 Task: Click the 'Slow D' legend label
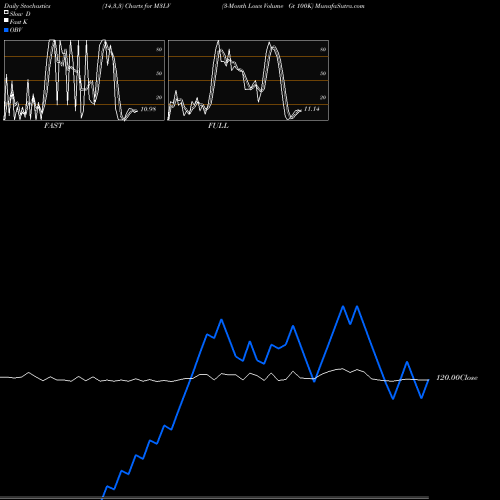click(x=20, y=14)
